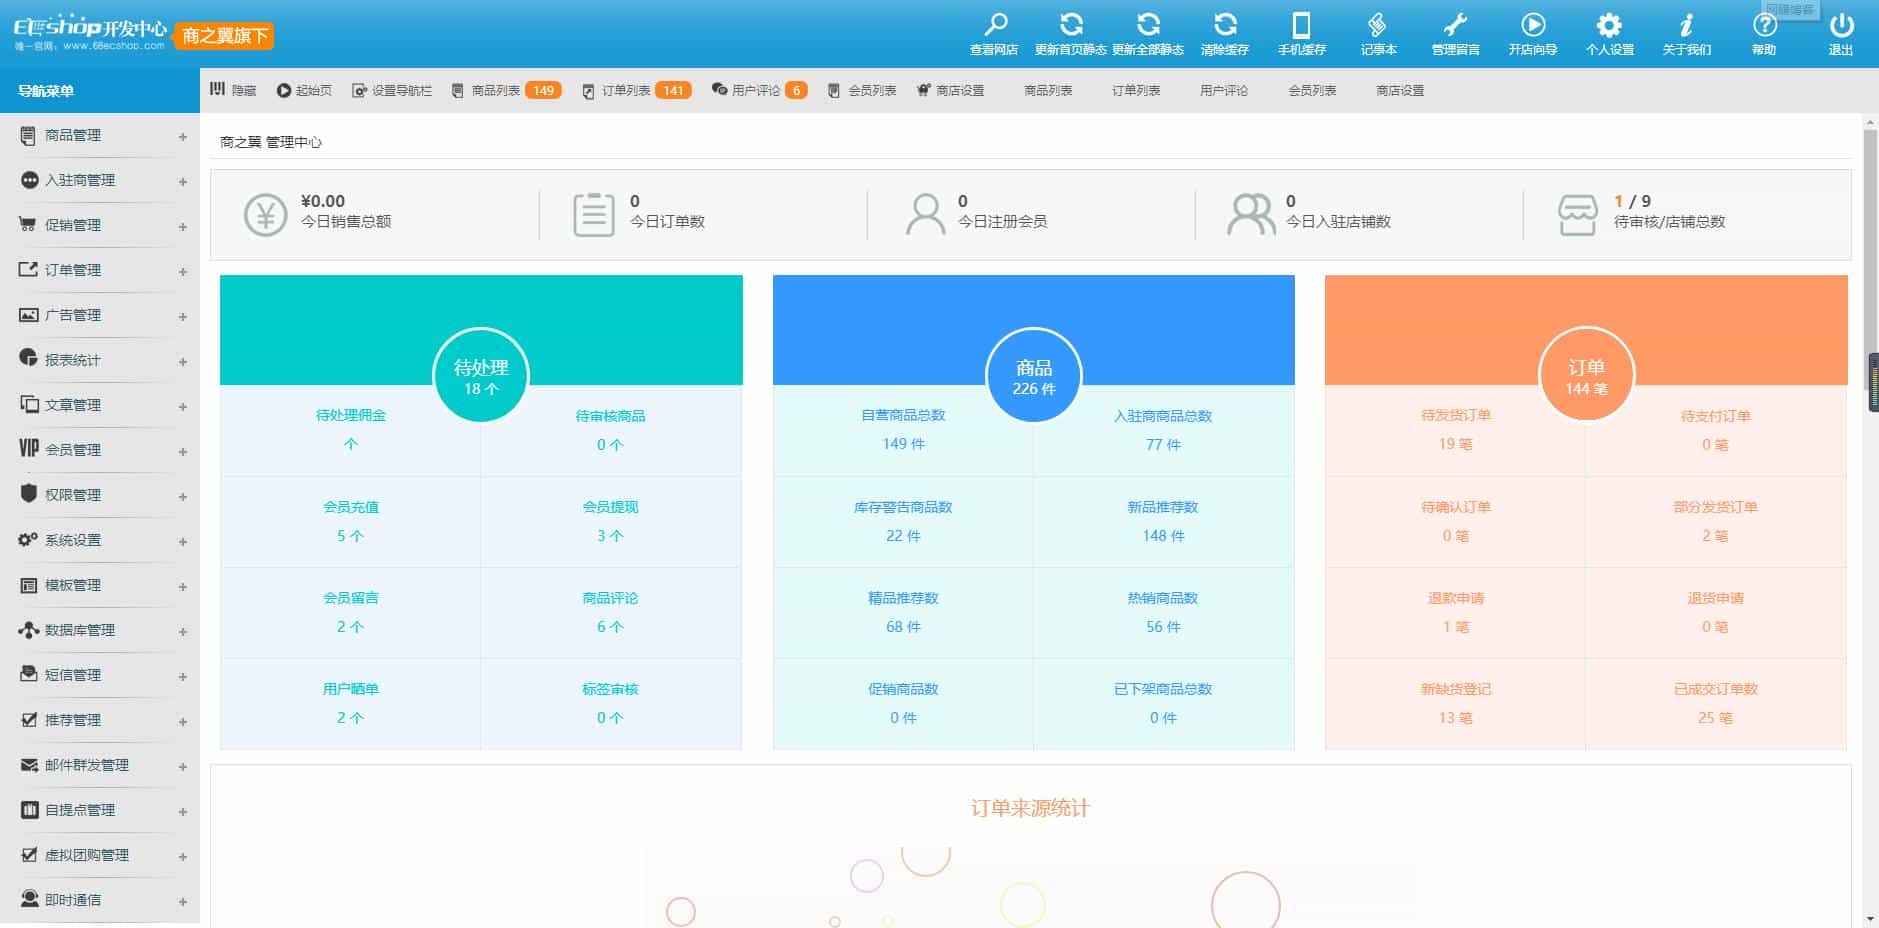
Task: Expand 会员管理 in the sidebar
Action: coord(100,450)
